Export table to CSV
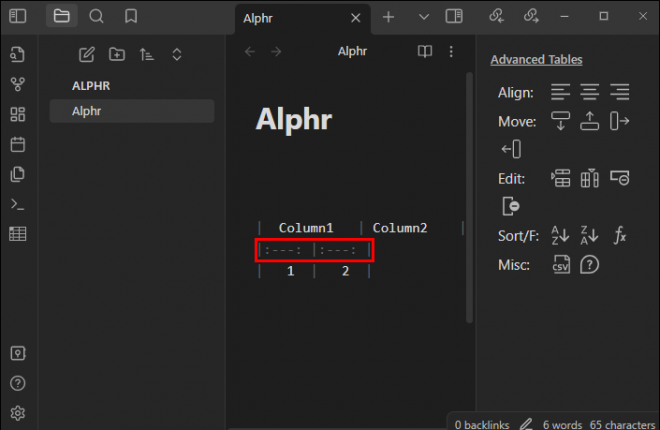 (560, 265)
